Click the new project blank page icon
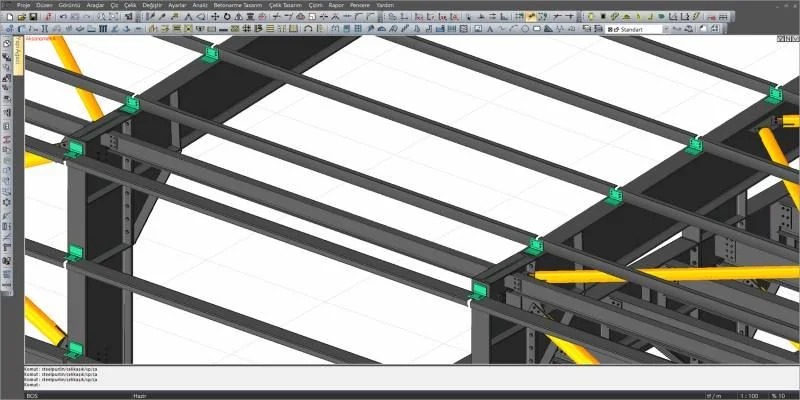The width and height of the screenshot is (800, 400). [10, 17]
